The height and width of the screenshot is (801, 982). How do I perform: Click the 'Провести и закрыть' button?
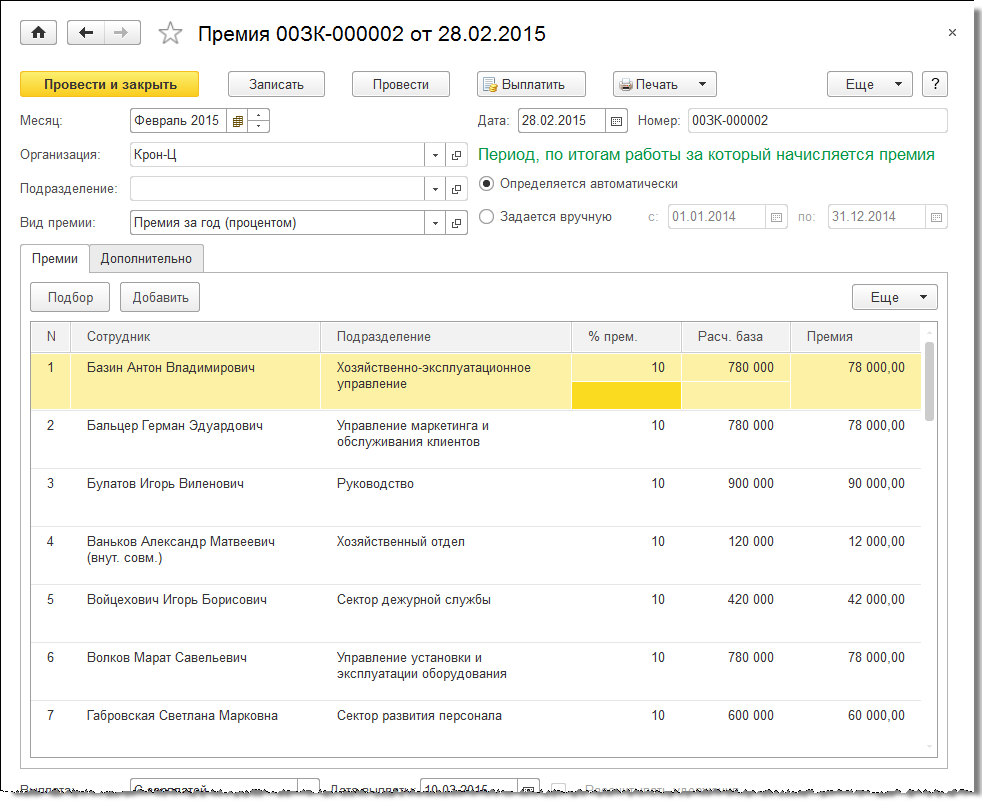[x=110, y=85]
